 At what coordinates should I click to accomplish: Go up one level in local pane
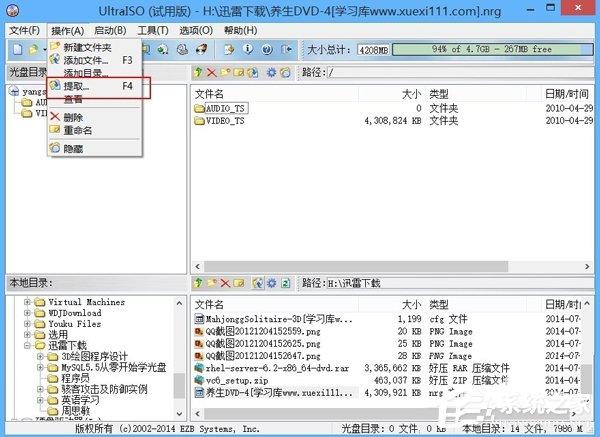[x=198, y=283]
